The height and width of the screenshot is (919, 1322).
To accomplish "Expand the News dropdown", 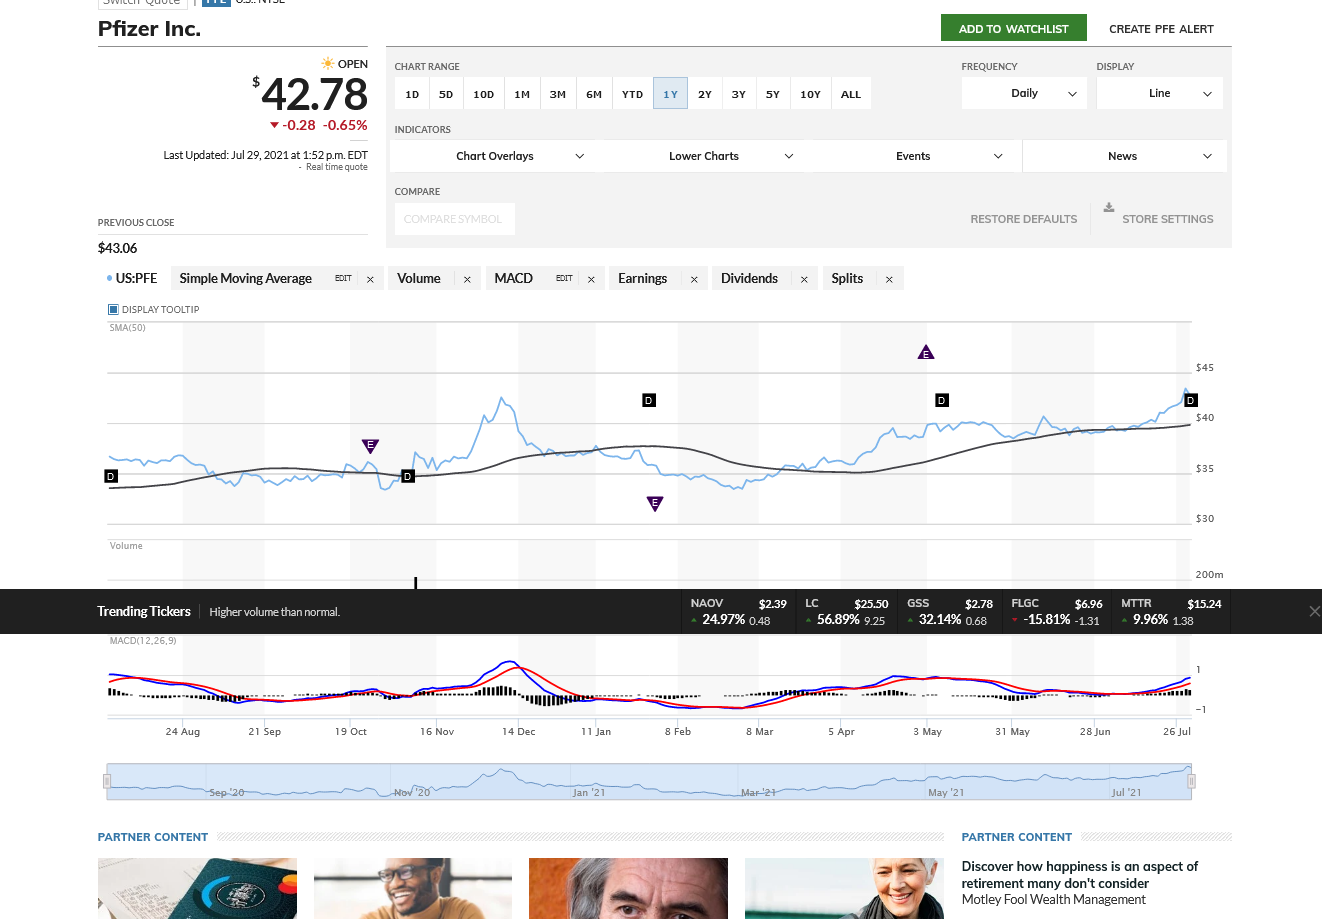I will coord(1123,156).
